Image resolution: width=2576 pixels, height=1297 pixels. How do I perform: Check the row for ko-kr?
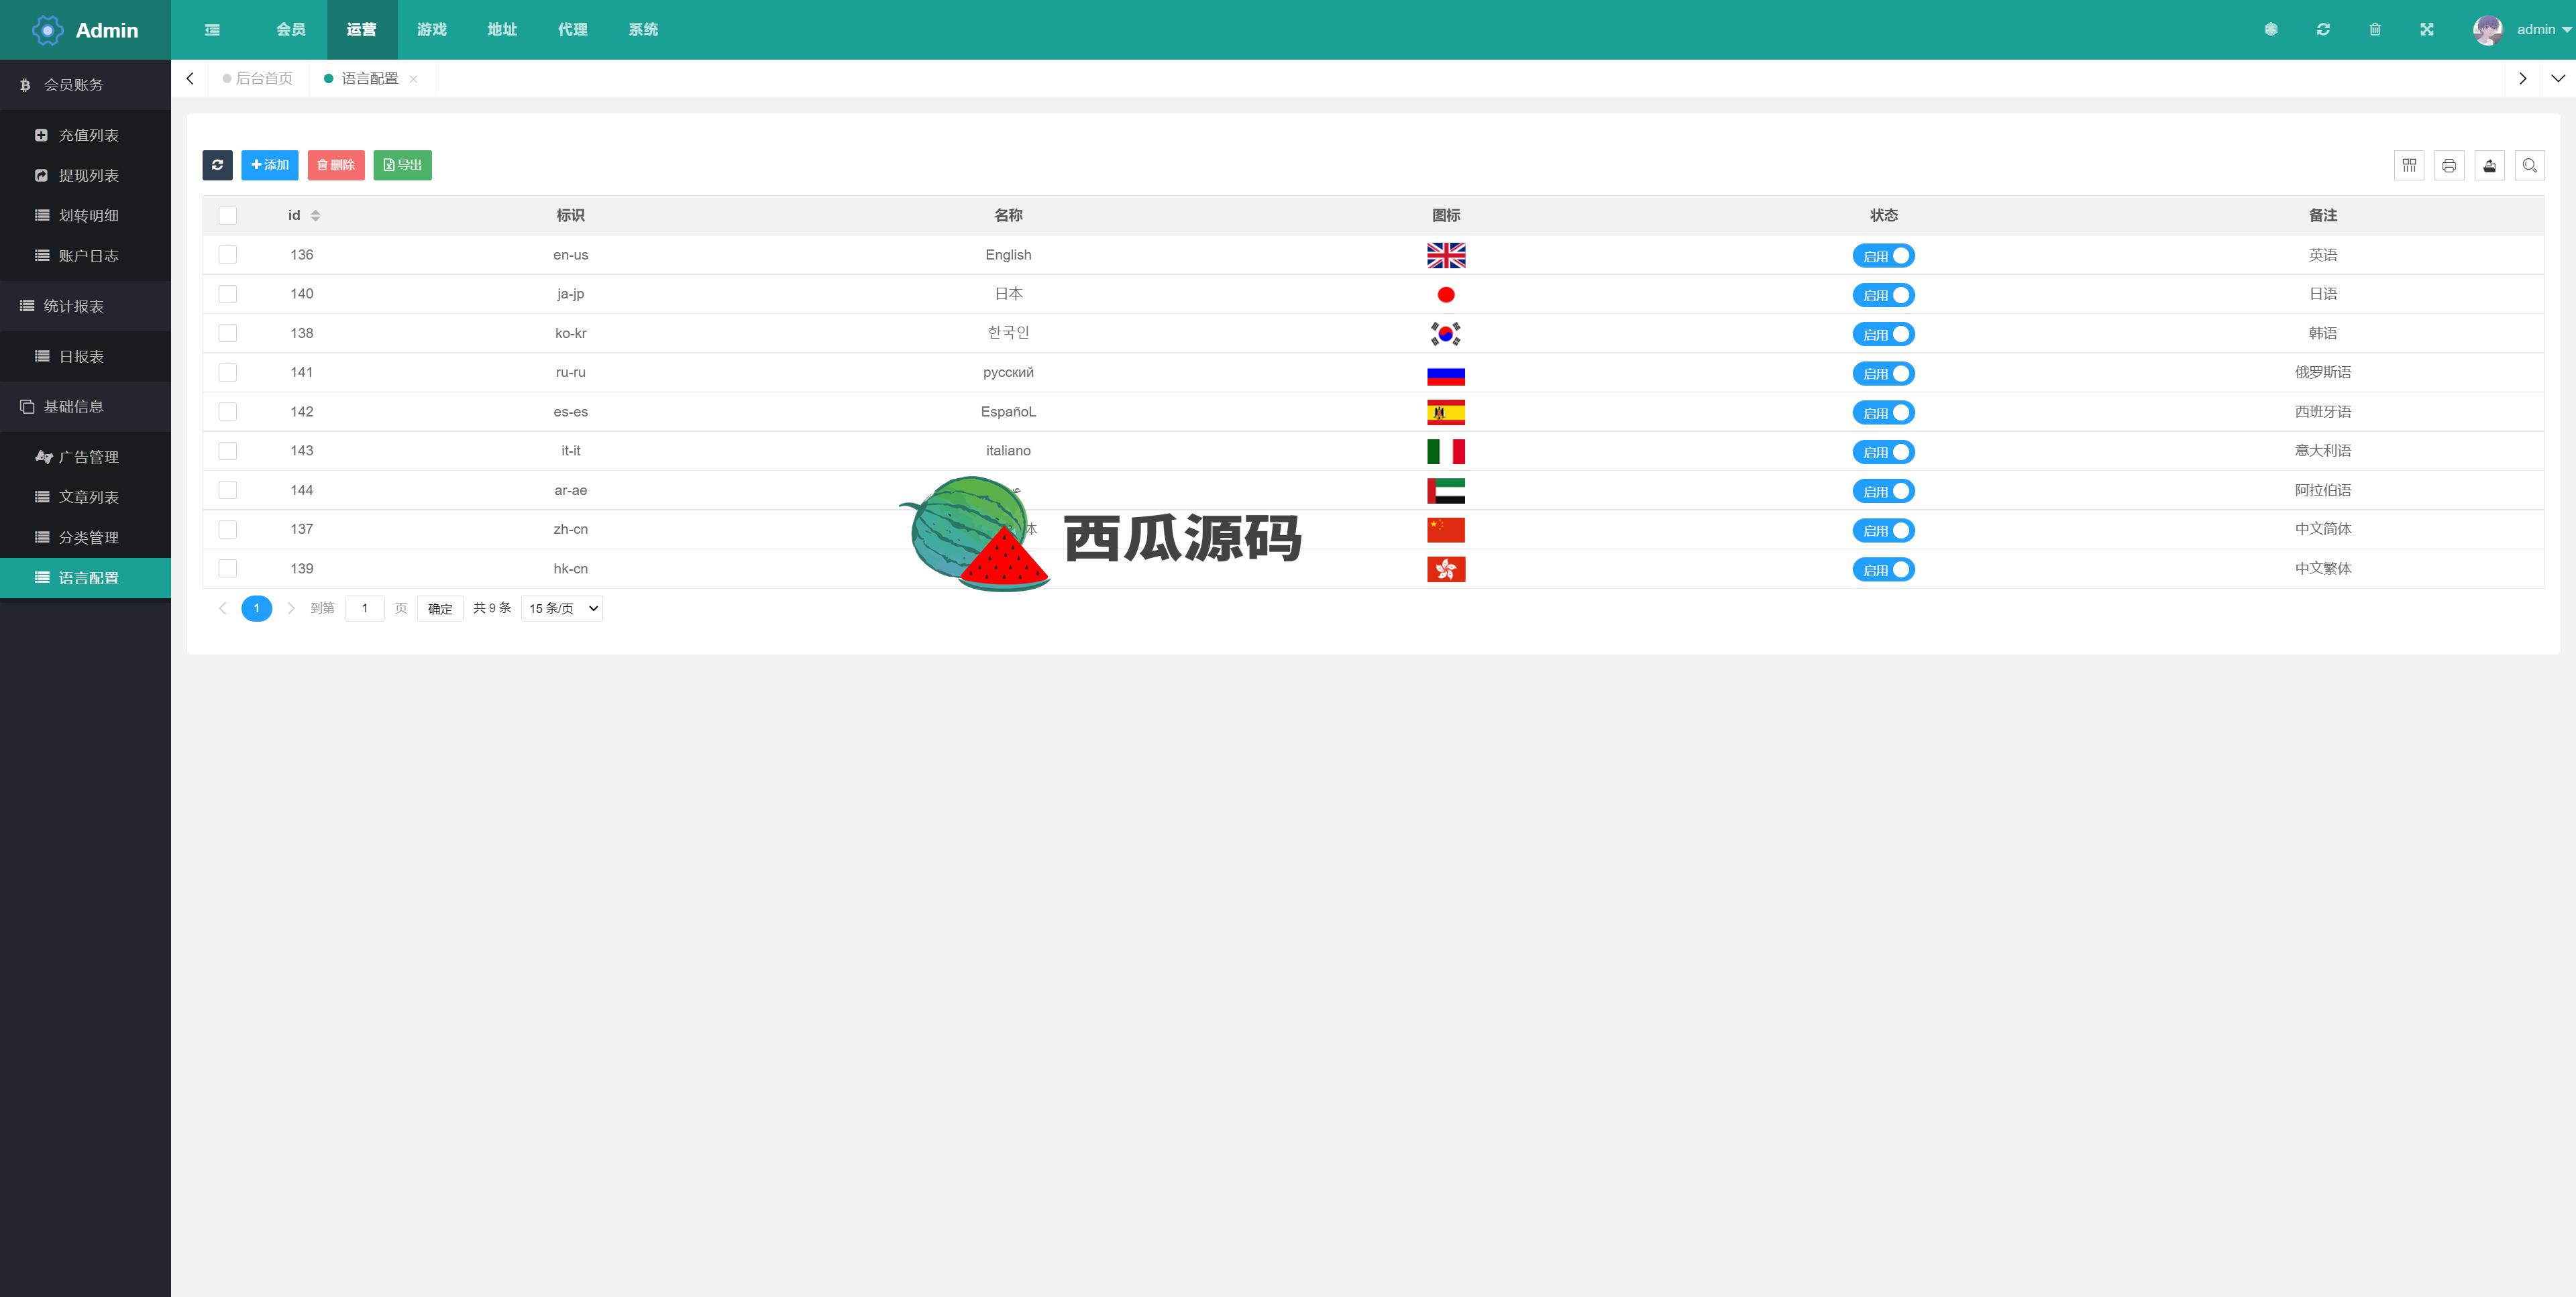click(x=228, y=333)
